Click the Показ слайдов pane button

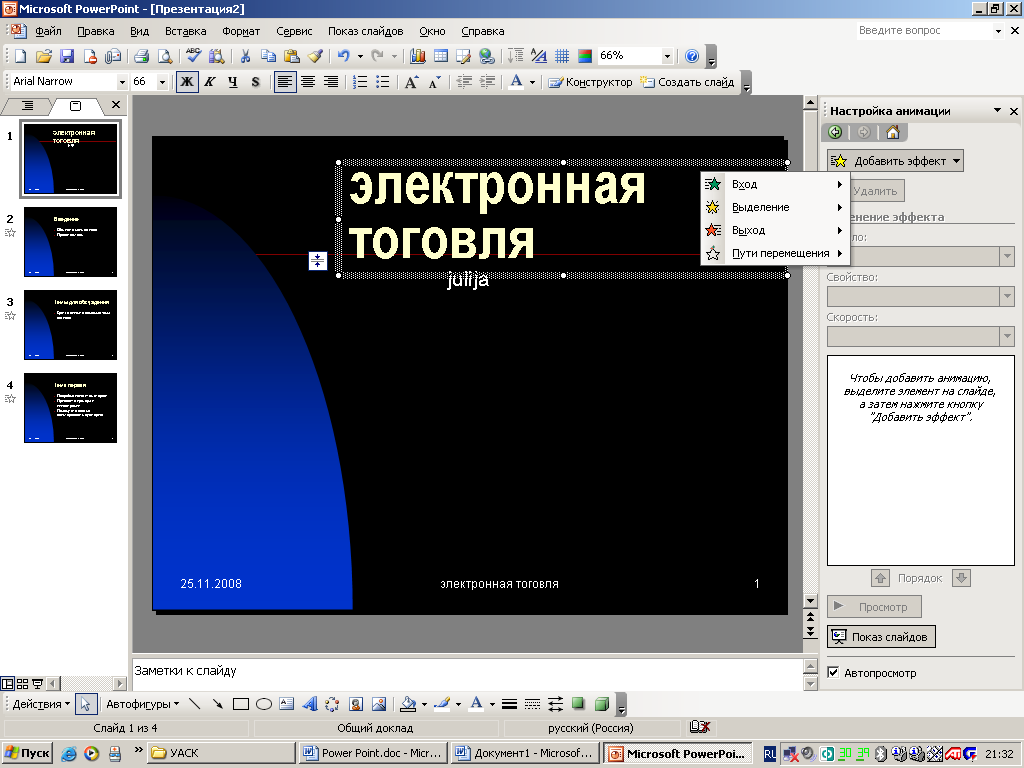(881, 637)
